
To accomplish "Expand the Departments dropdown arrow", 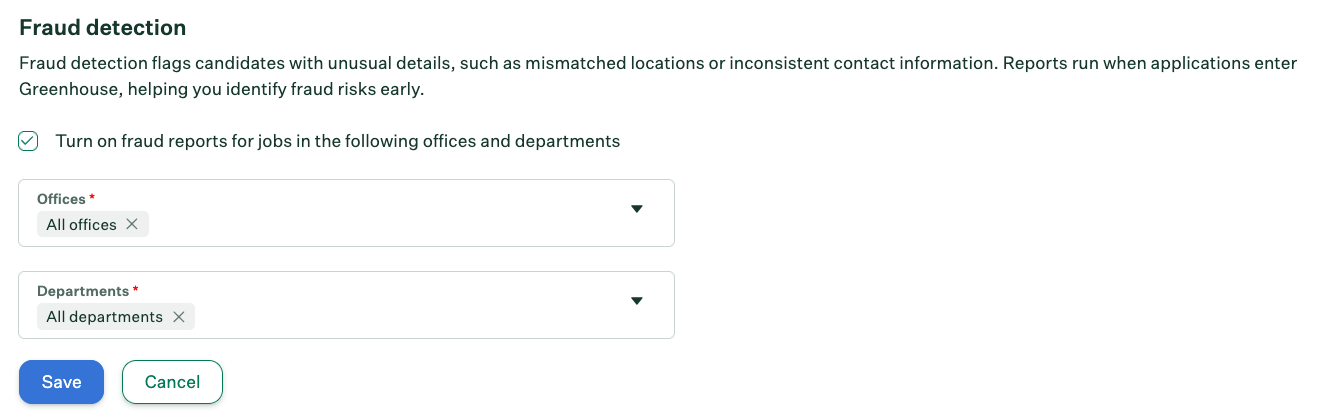I will pyautogui.click(x=637, y=301).
